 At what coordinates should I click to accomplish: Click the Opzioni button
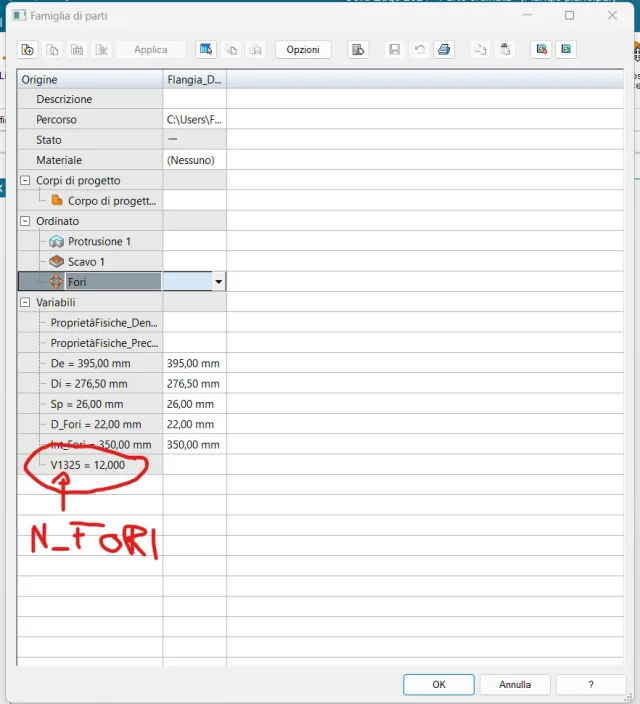(x=302, y=50)
